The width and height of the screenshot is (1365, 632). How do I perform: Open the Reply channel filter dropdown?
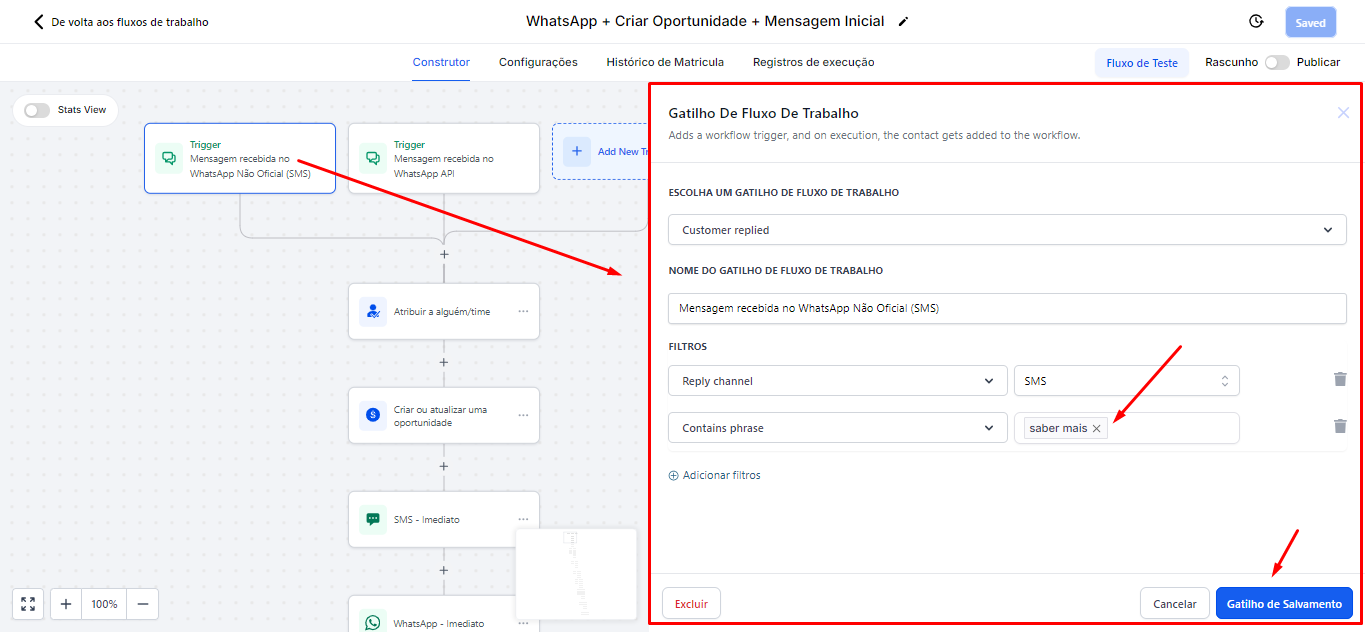point(837,381)
